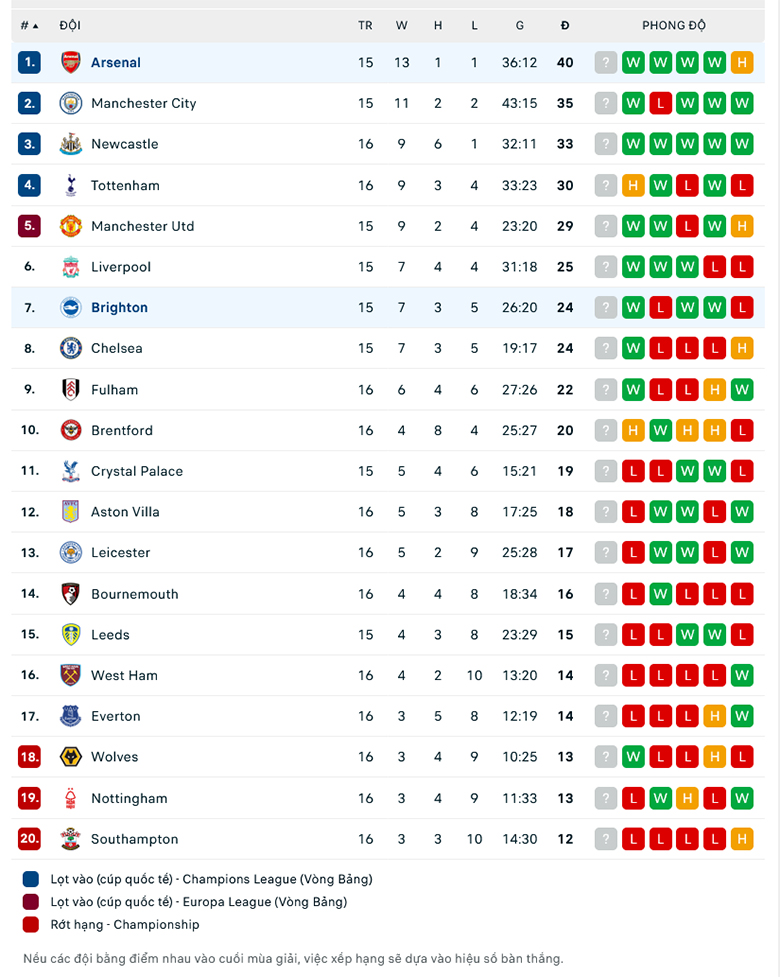Click the Chelsea lion crest icon
This screenshot has height=977, width=780.
click(x=70, y=348)
